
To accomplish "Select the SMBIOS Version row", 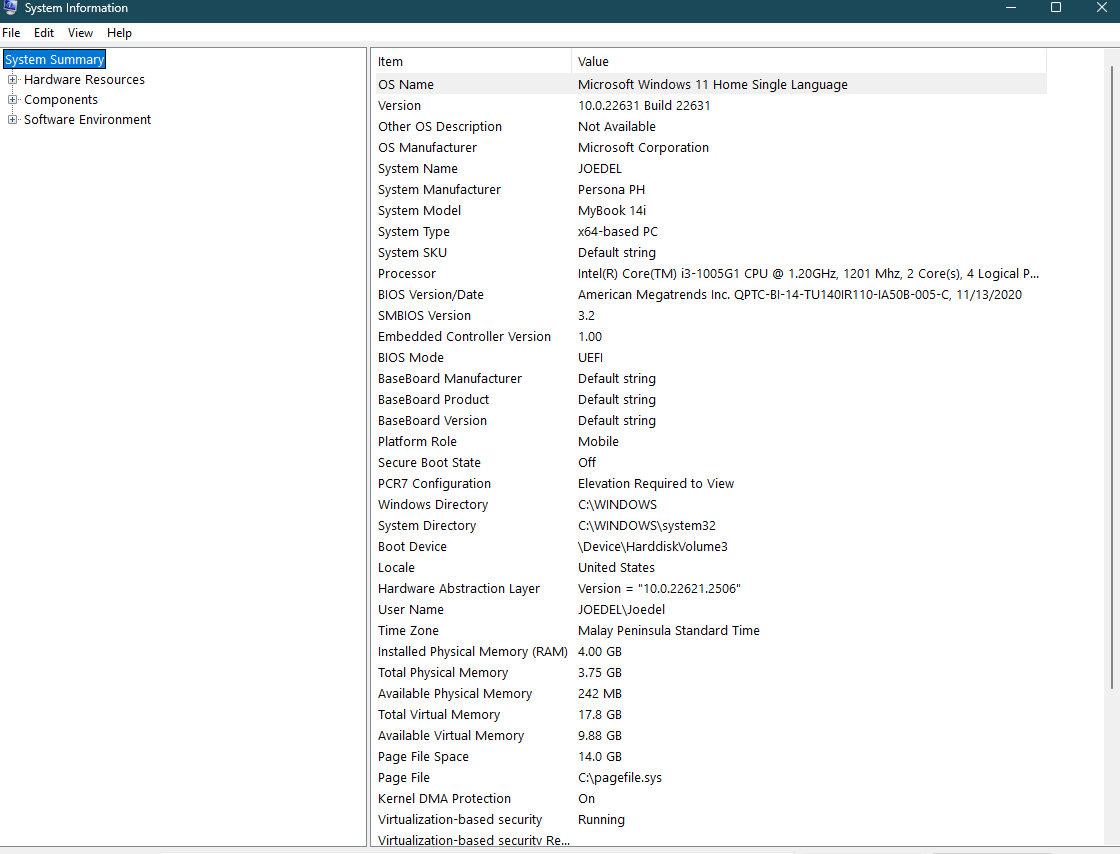I will coord(711,316).
